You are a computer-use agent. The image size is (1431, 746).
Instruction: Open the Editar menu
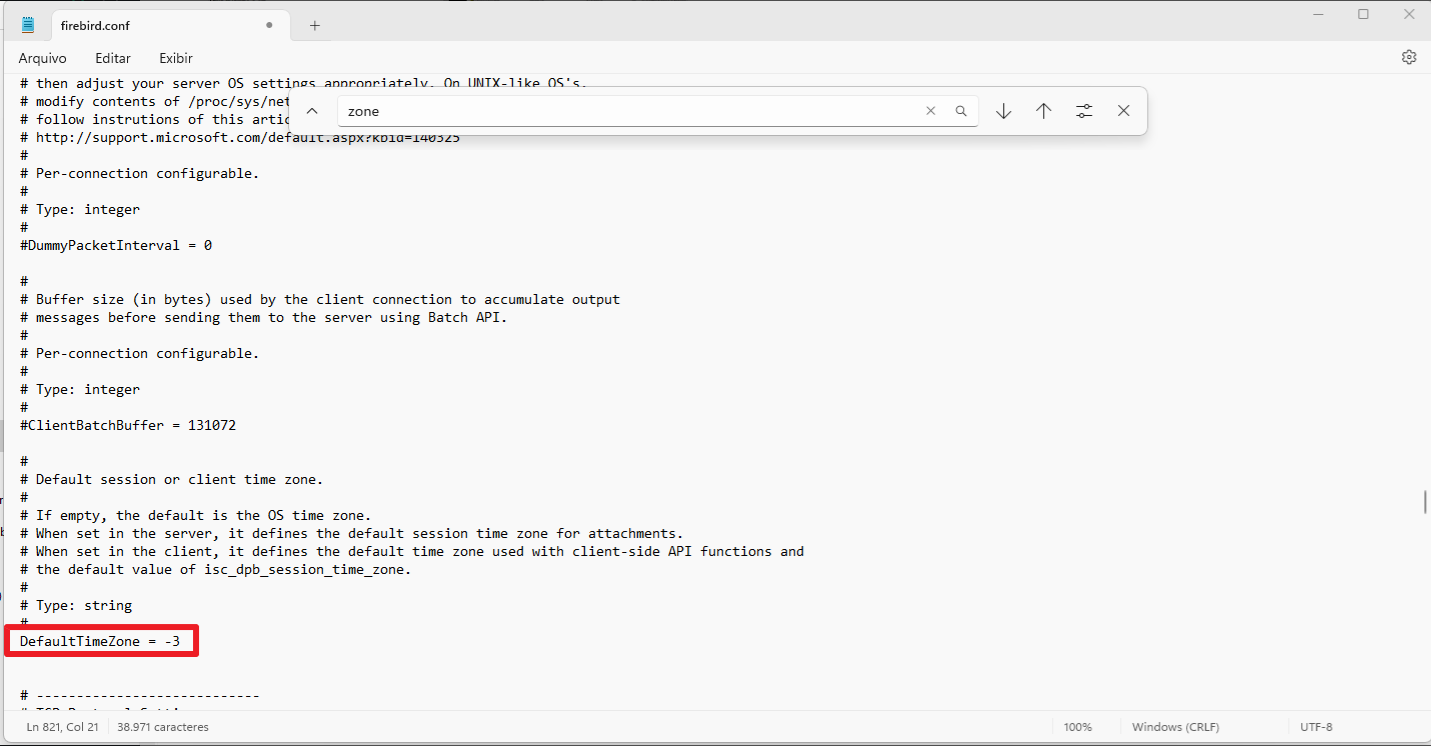[113, 58]
